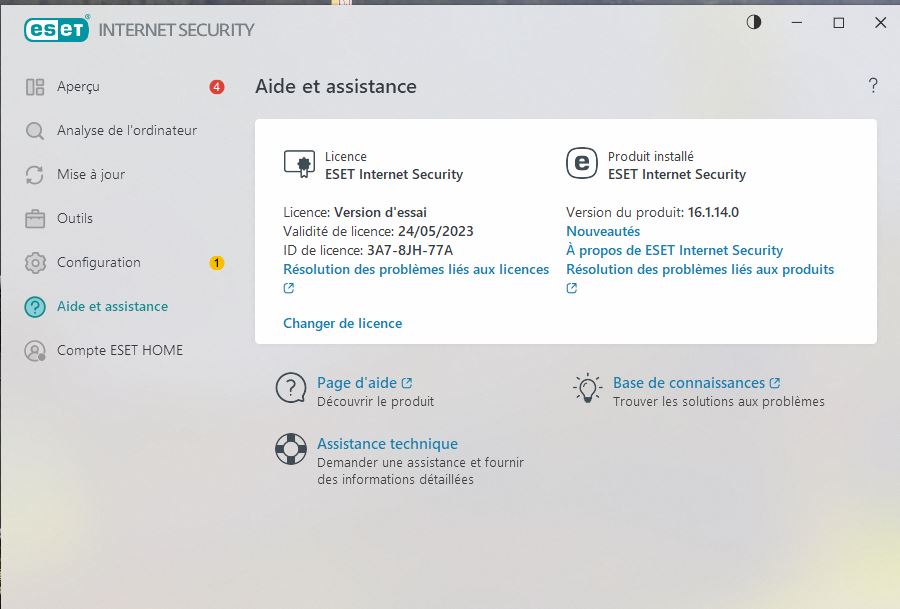Image resolution: width=900 pixels, height=609 pixels.
Task: Open Résolution des problèmes liés aux licences
Action: (x=416, y=269)
